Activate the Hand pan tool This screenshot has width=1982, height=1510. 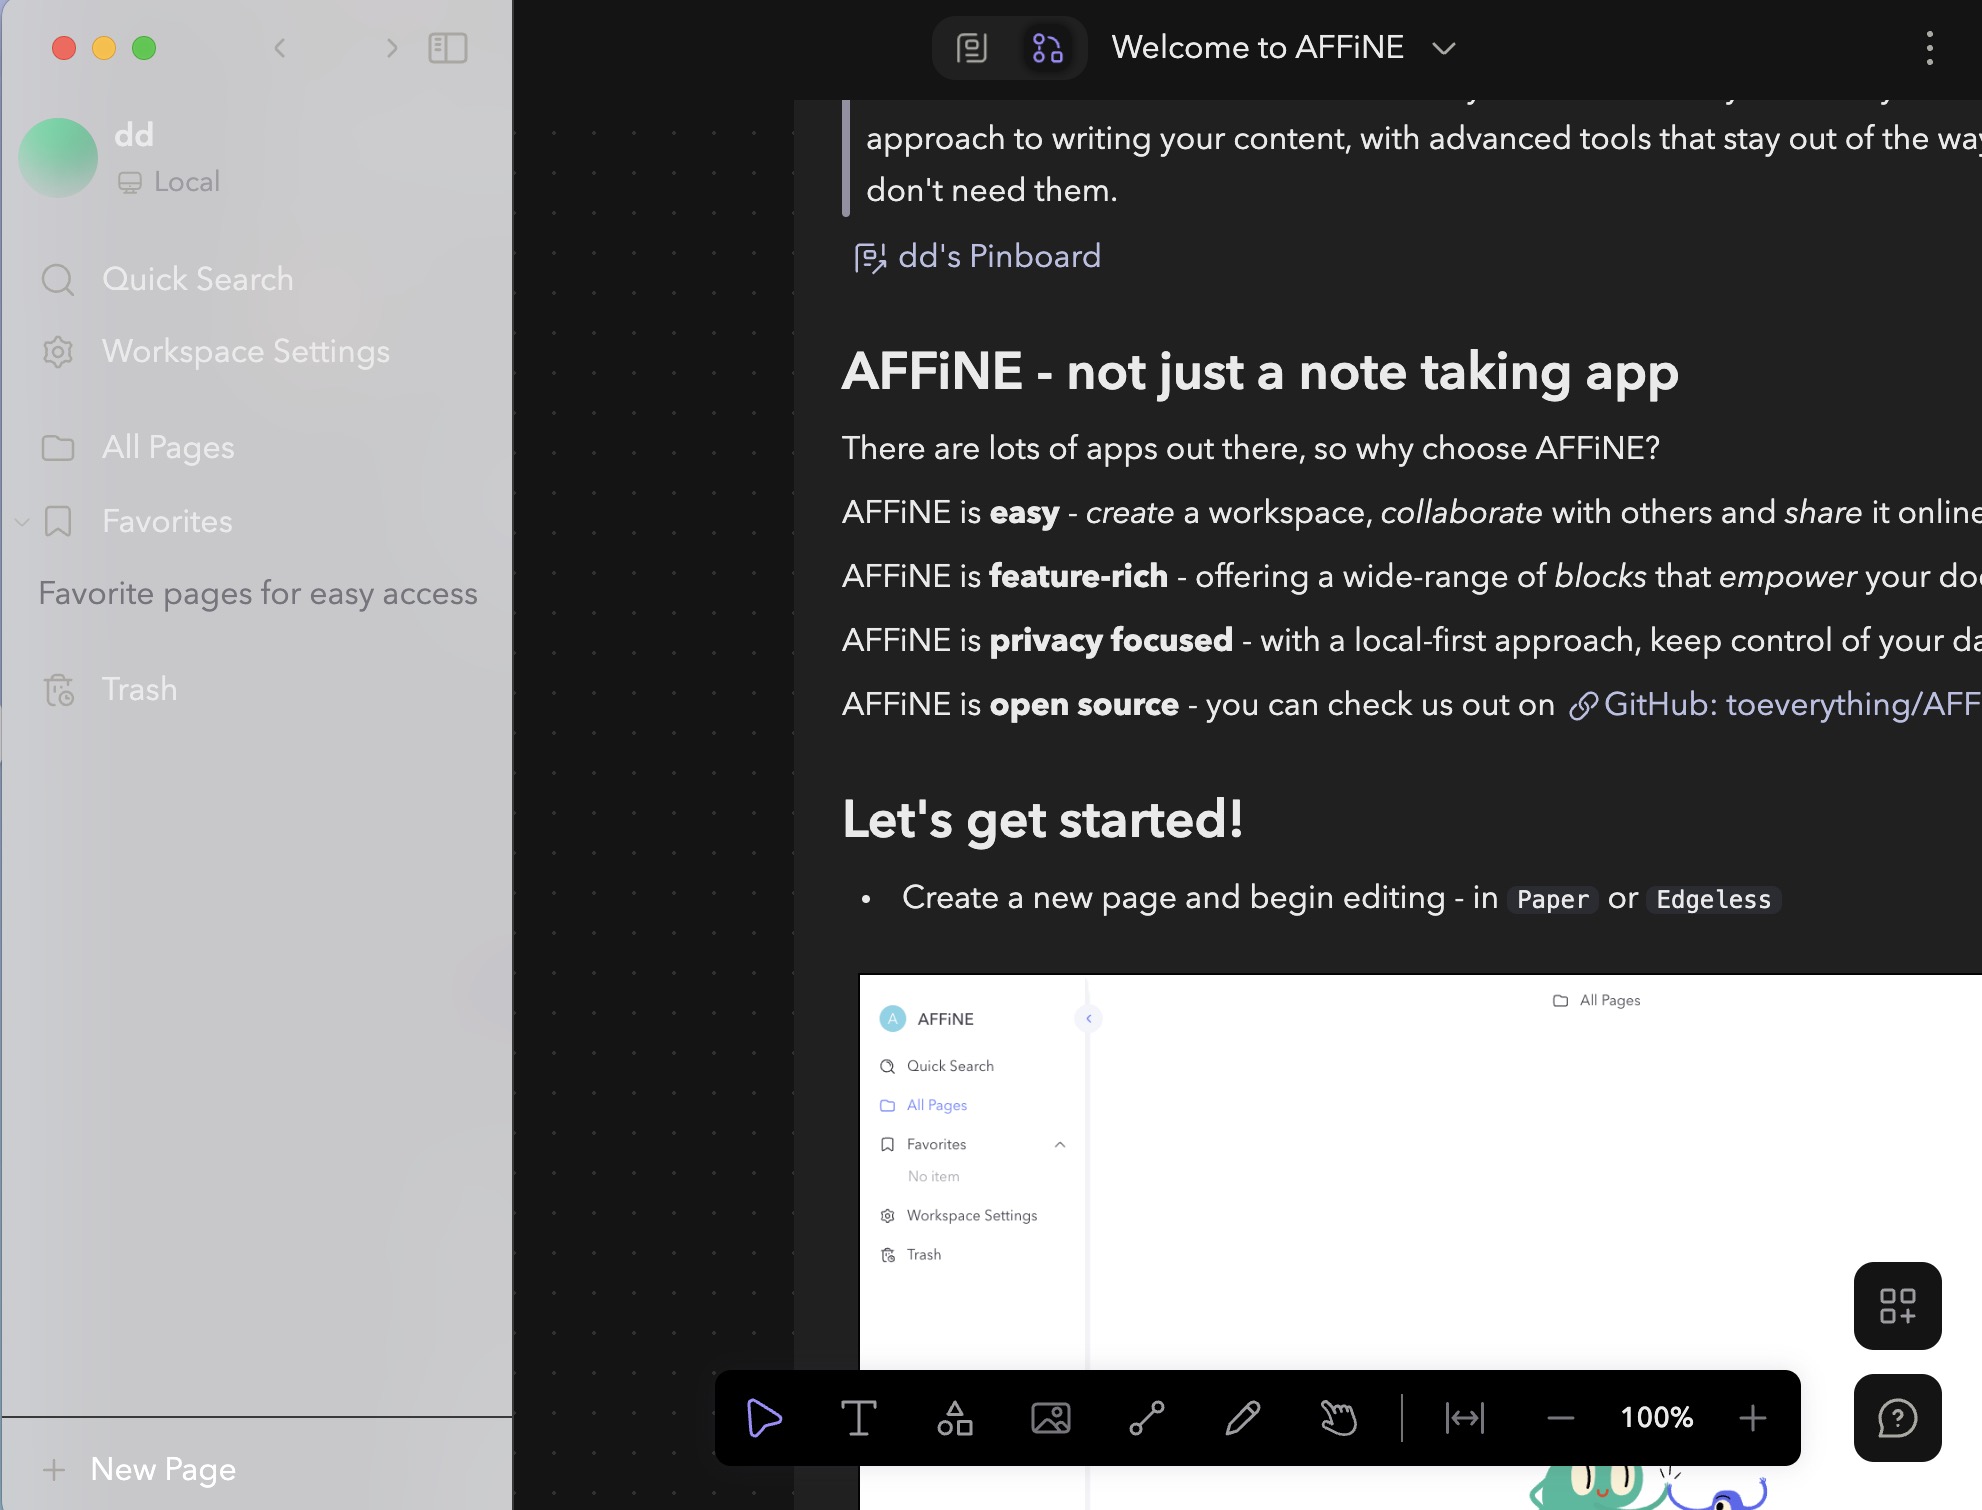click(x=1339, y=1417)
